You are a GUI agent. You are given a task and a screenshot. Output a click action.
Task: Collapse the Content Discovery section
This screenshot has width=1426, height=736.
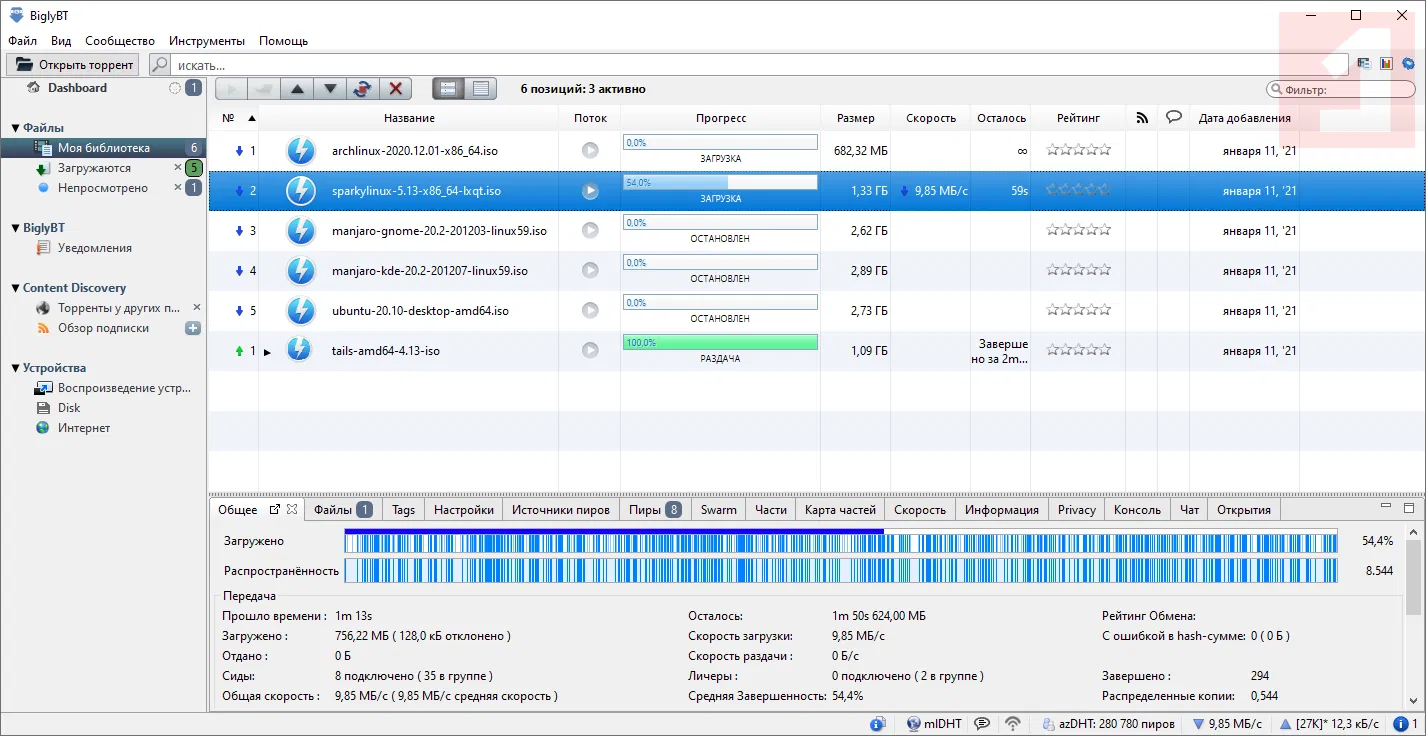[x=16, y=288]
